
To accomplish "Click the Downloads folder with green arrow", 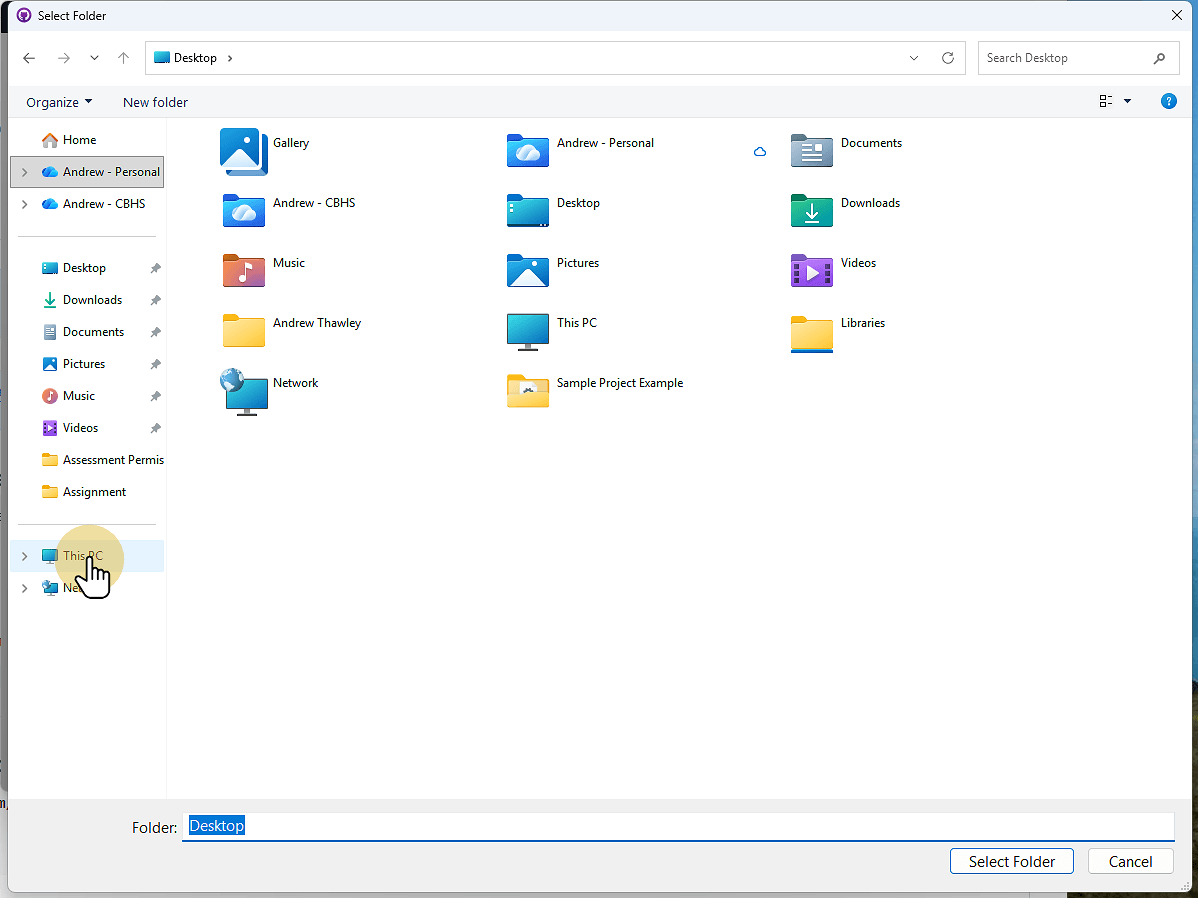I will click(811, 210).
